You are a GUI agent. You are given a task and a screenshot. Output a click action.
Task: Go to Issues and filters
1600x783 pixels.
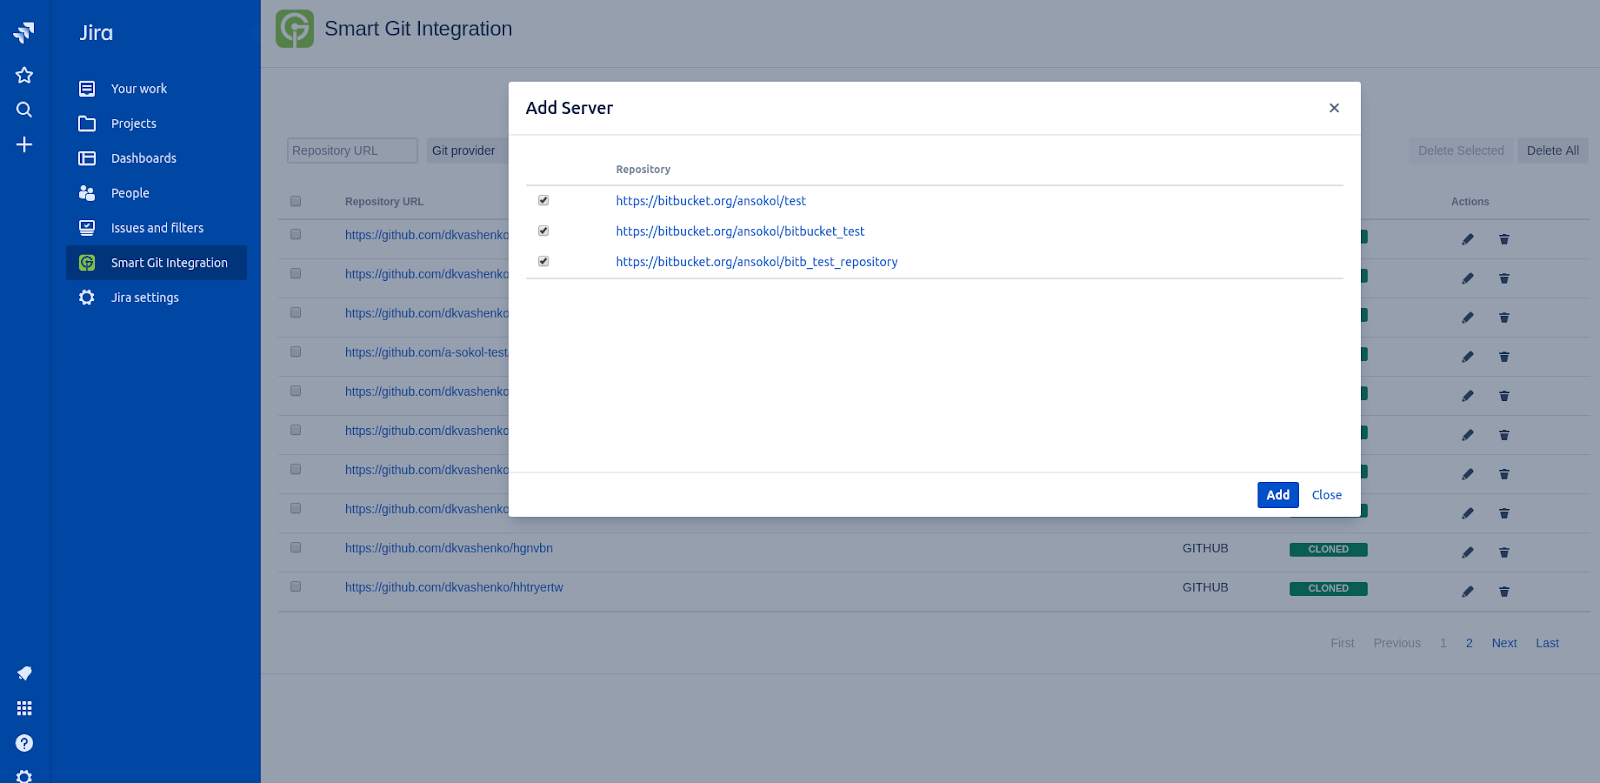pyautogui.click(x=157, y=228)
